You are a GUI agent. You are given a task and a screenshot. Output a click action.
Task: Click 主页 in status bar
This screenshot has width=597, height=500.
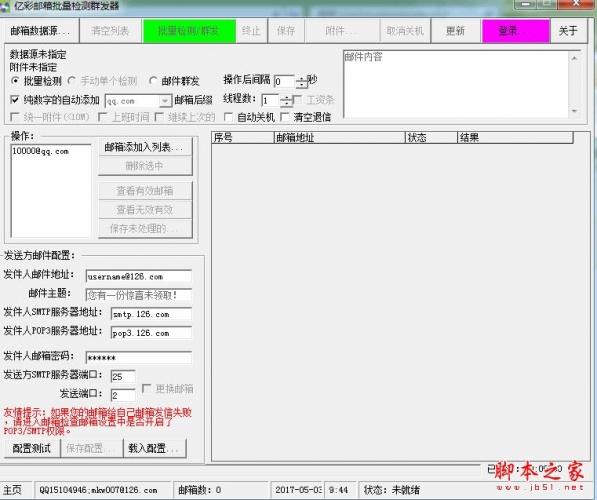[x=13, y=490]
